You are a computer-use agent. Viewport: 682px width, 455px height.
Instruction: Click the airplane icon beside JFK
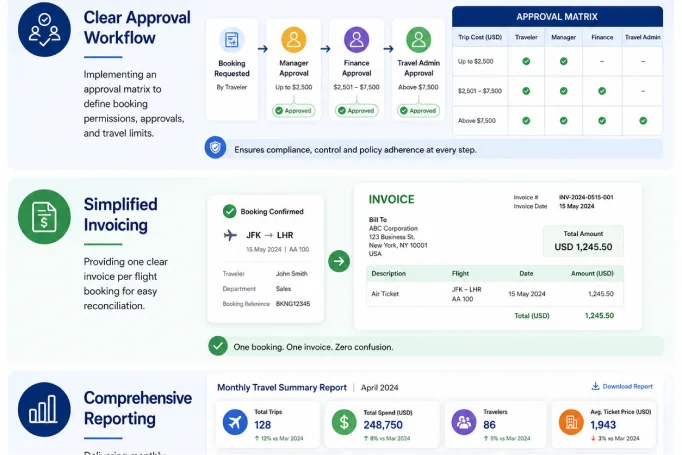pos(230,235)
